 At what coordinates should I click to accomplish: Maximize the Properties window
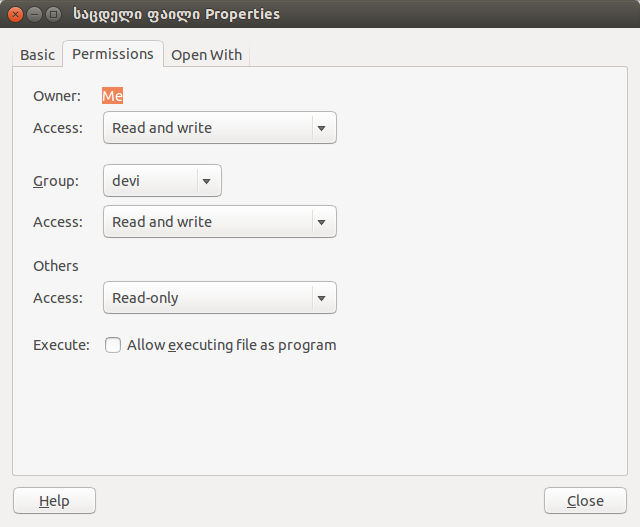click(x=53, y=15)
